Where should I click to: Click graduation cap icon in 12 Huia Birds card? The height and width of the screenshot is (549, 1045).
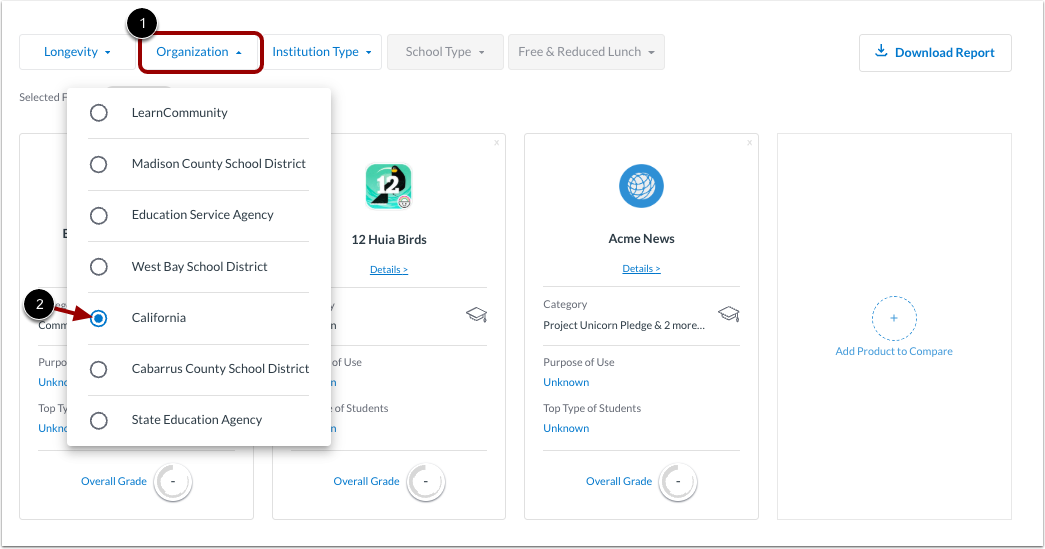point(477,314)
